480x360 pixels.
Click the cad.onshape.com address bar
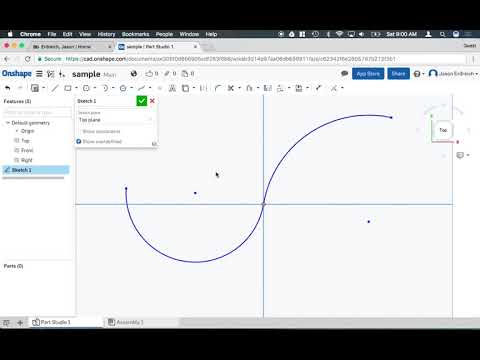tap(250, 59)
